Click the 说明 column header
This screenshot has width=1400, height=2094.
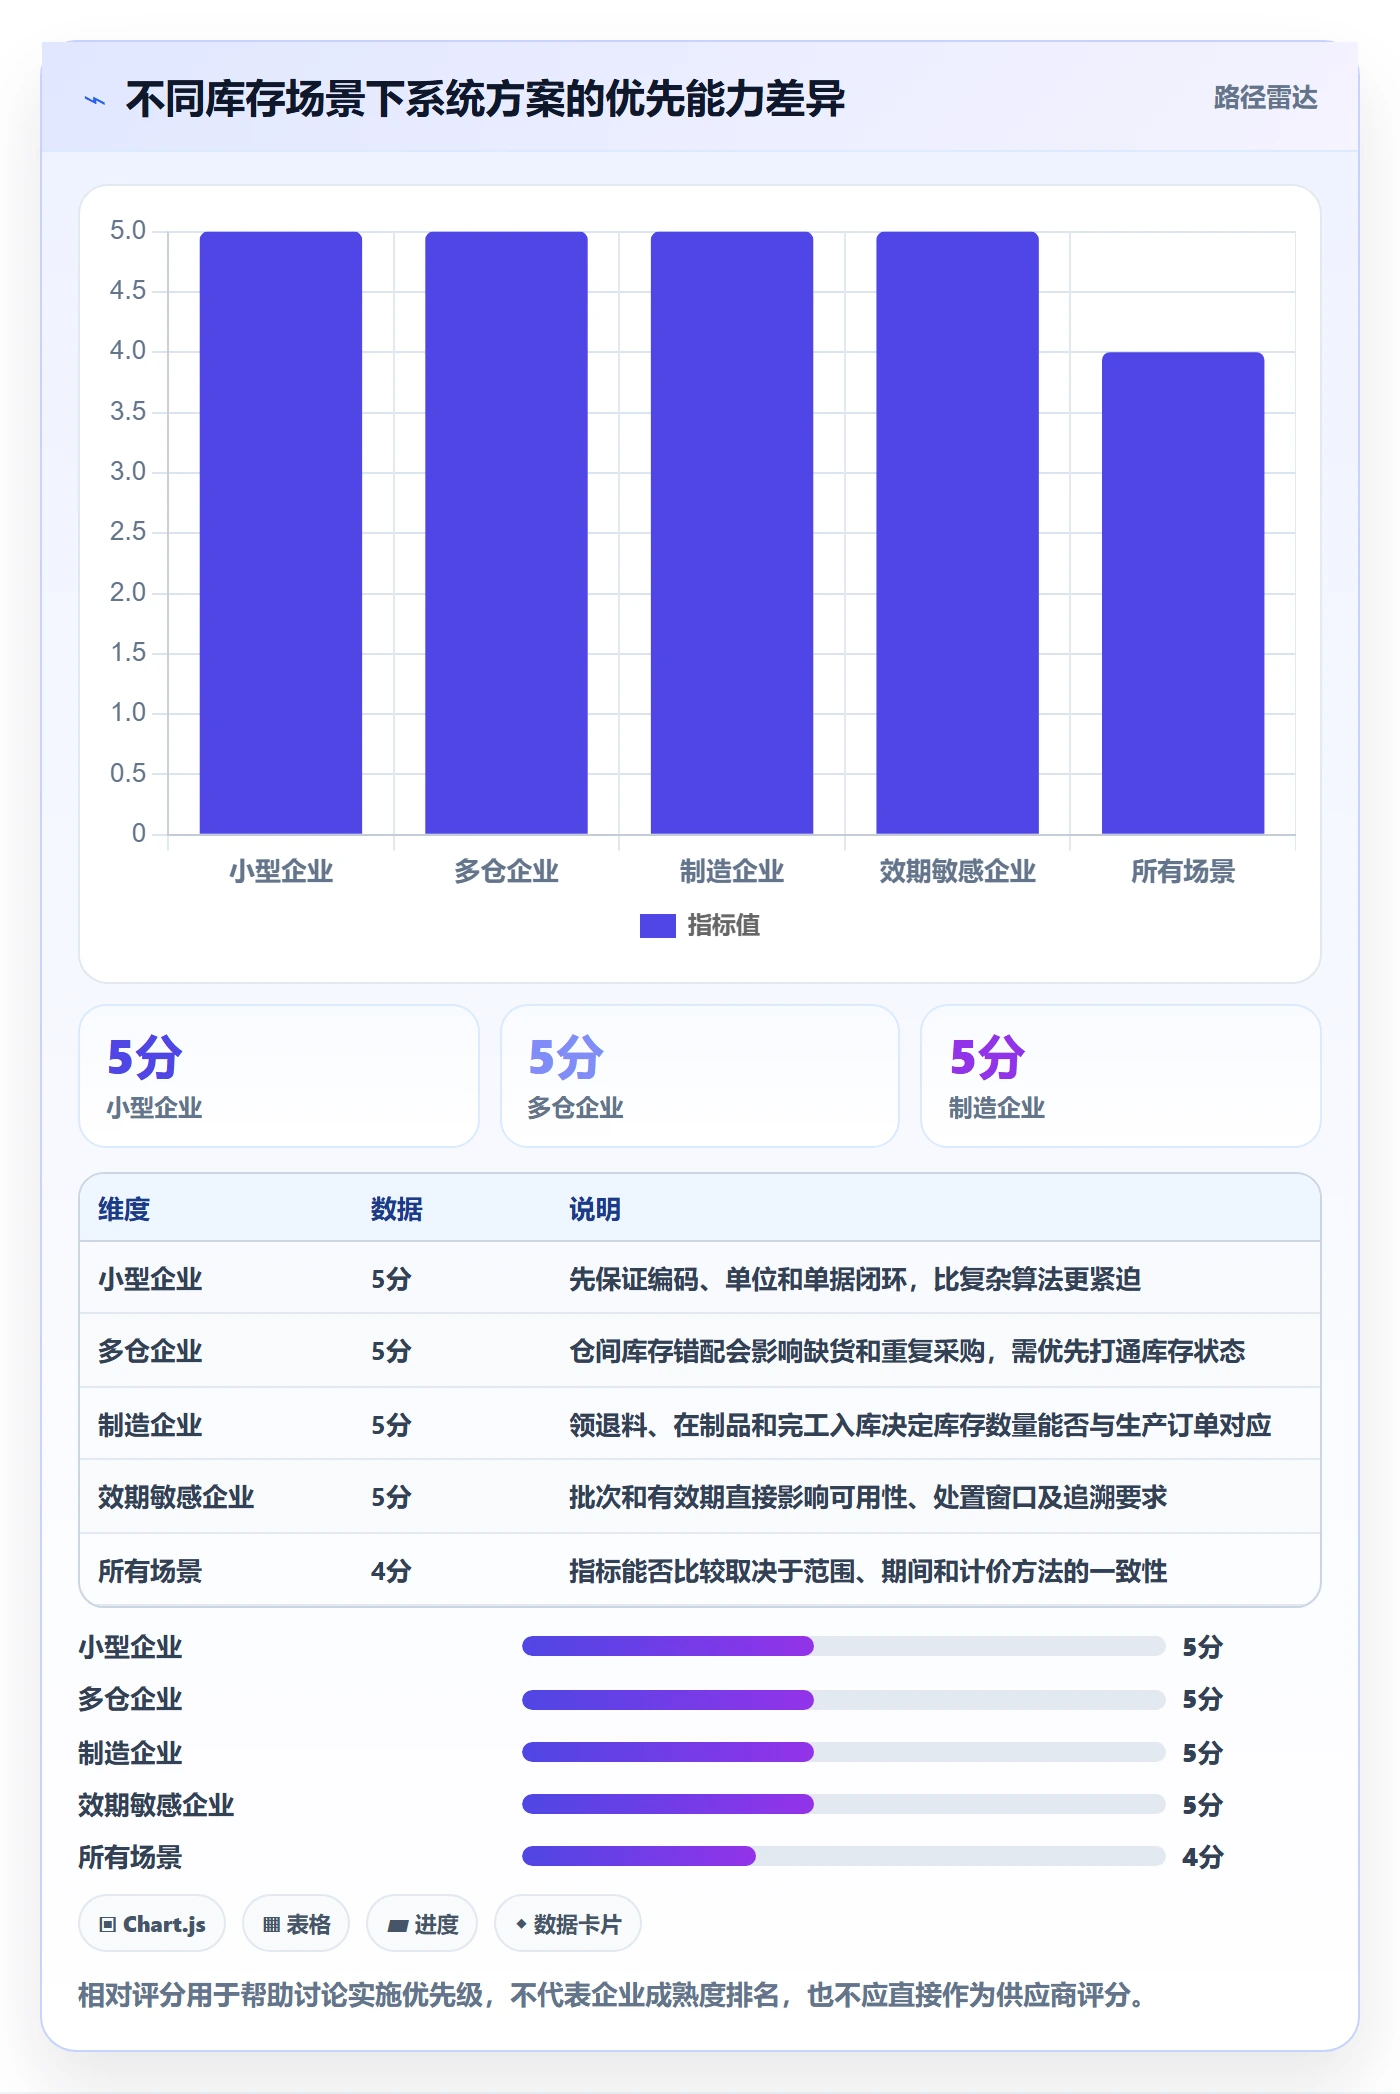point(595,1210)
